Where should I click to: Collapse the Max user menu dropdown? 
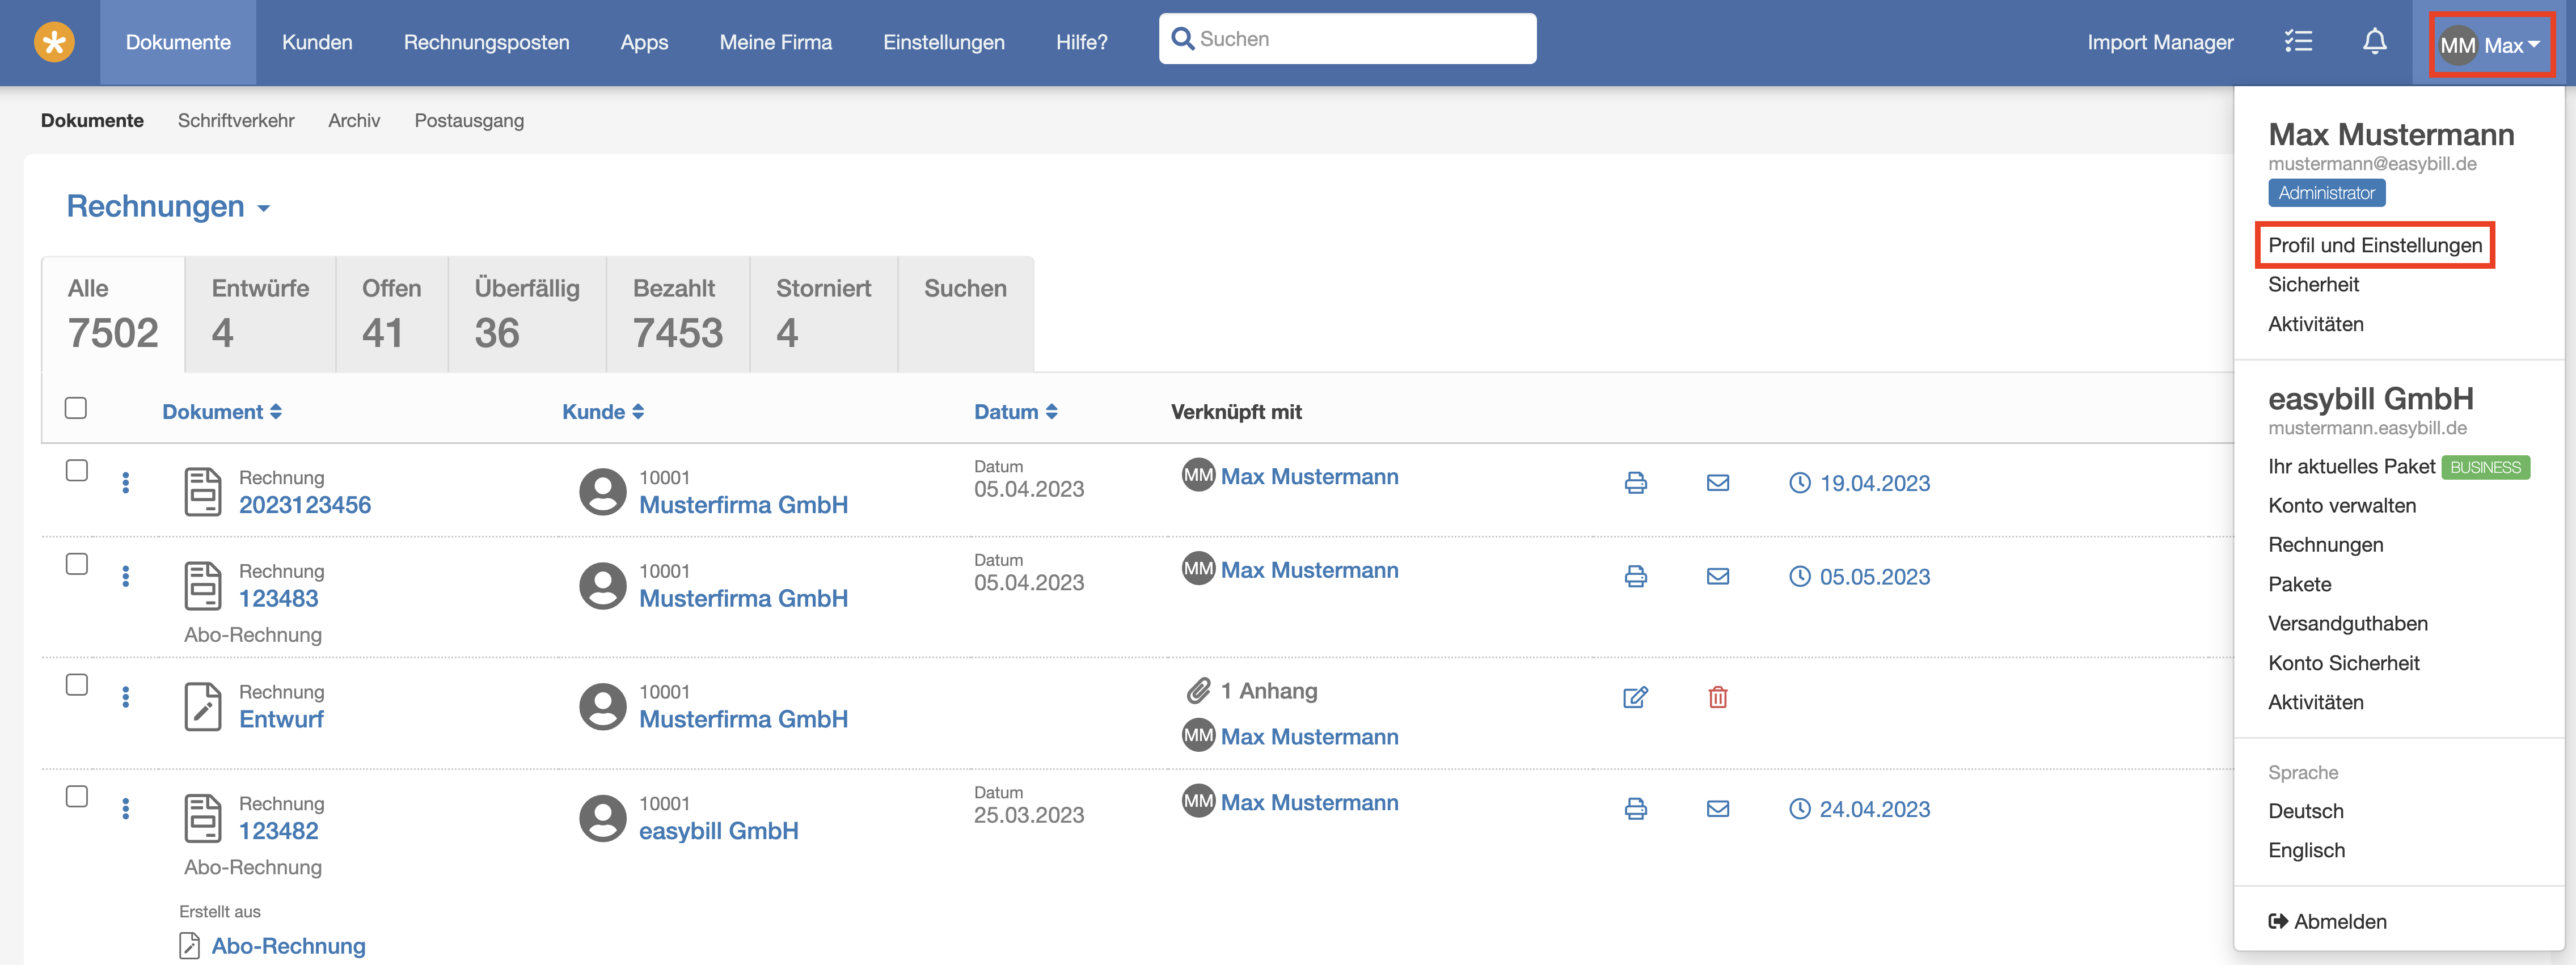(x=2491, y=44)
